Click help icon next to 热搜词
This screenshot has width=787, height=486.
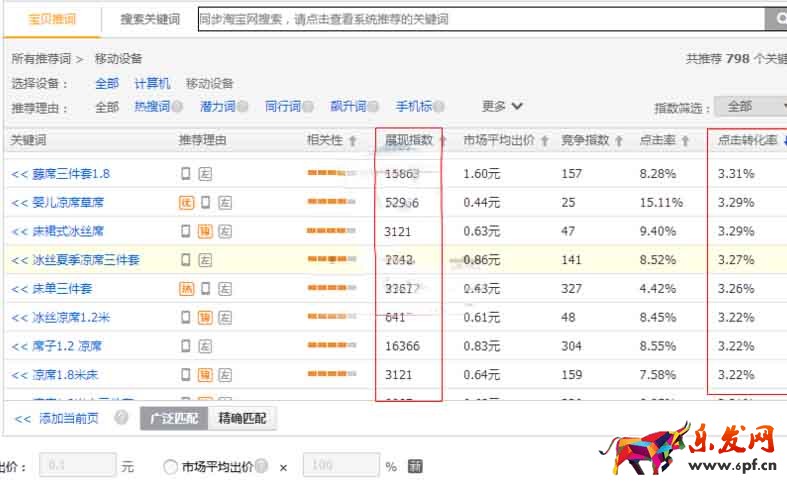[177, 107]
